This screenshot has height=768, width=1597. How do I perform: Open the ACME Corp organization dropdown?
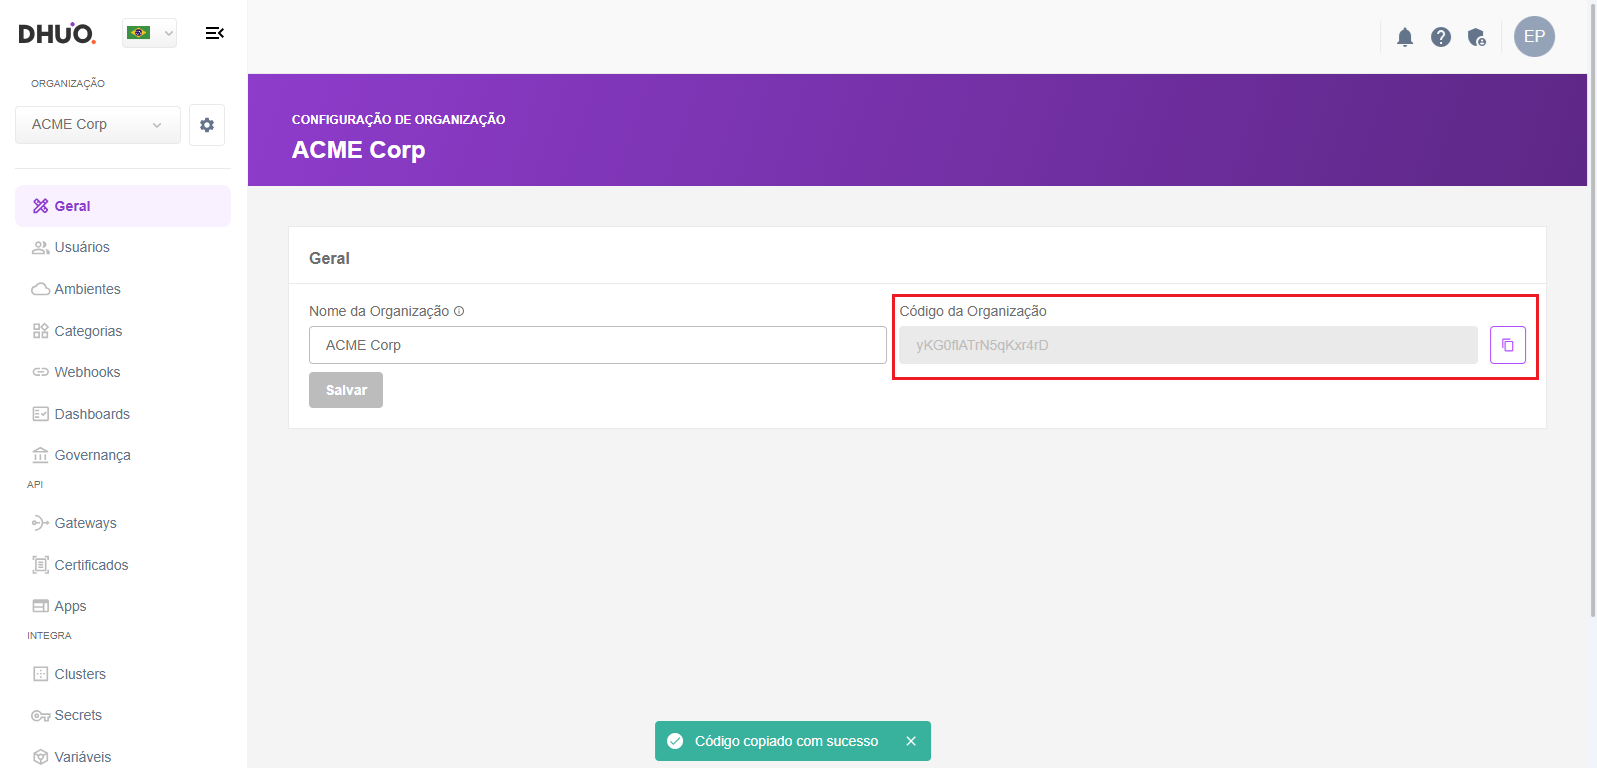(97, 125)
